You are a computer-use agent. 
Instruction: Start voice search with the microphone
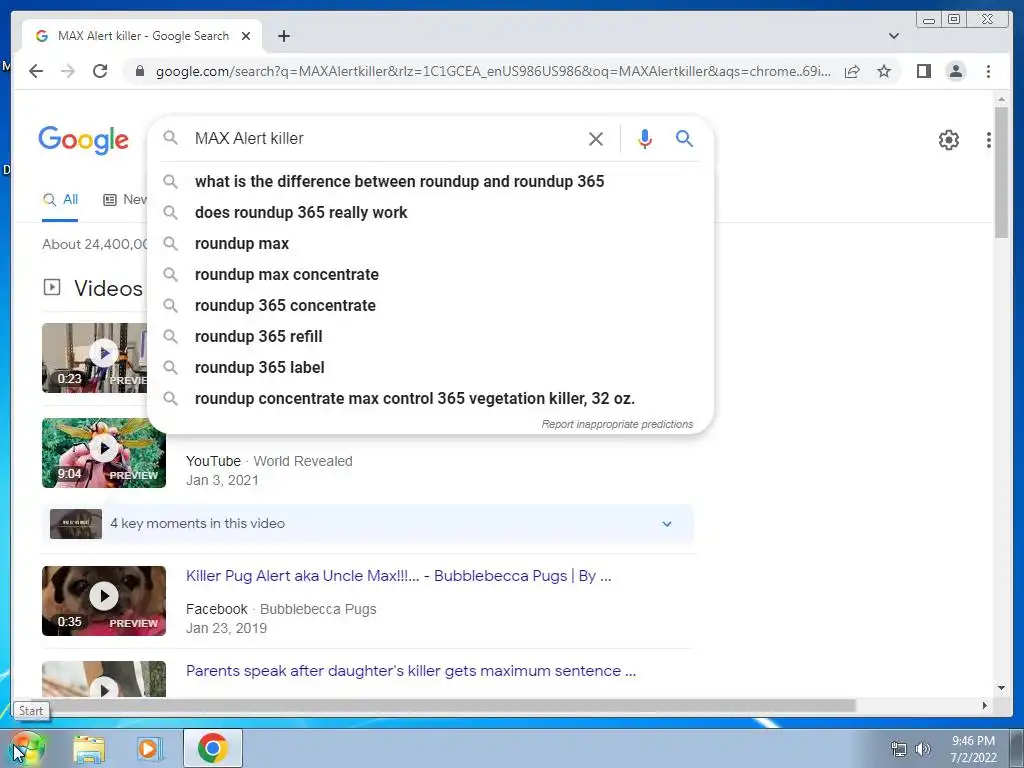point(645,138)
